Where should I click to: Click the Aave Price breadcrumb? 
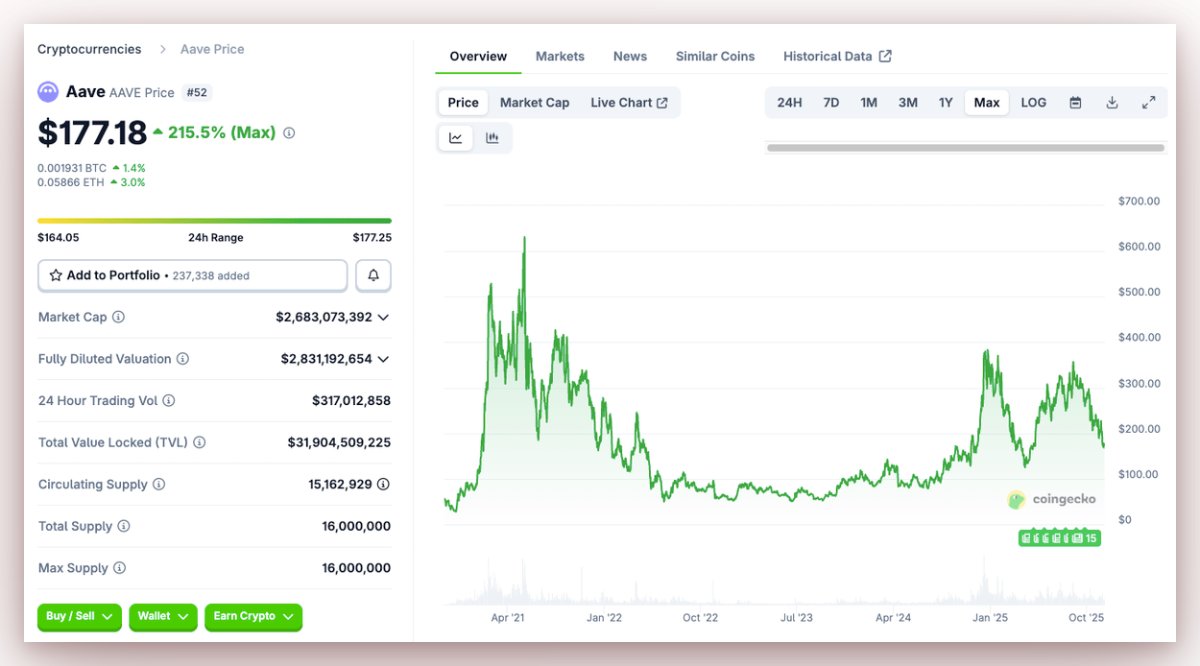click(x=212, y=49)
